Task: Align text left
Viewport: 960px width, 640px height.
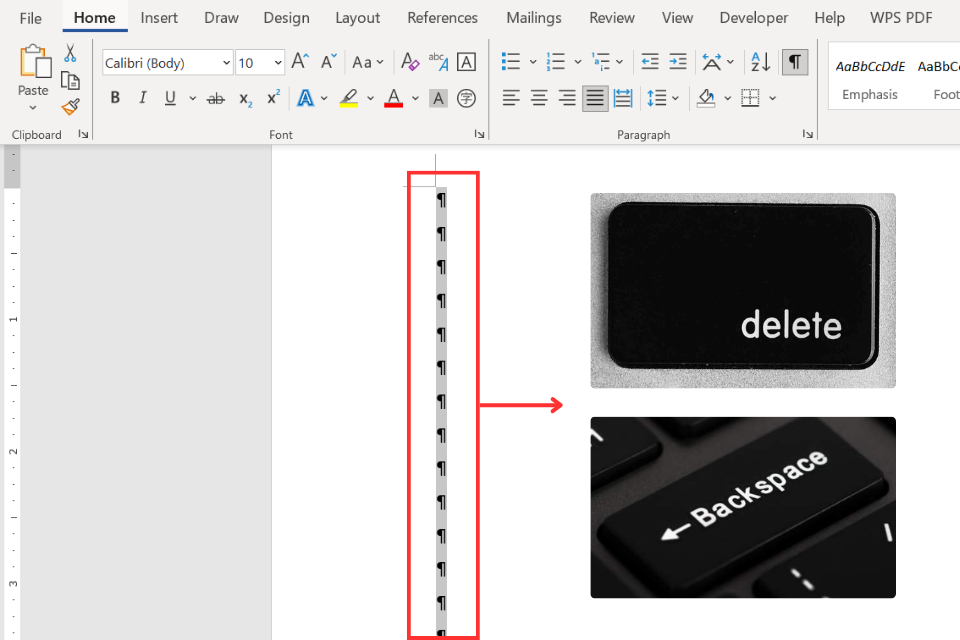Action: (511, 98)
